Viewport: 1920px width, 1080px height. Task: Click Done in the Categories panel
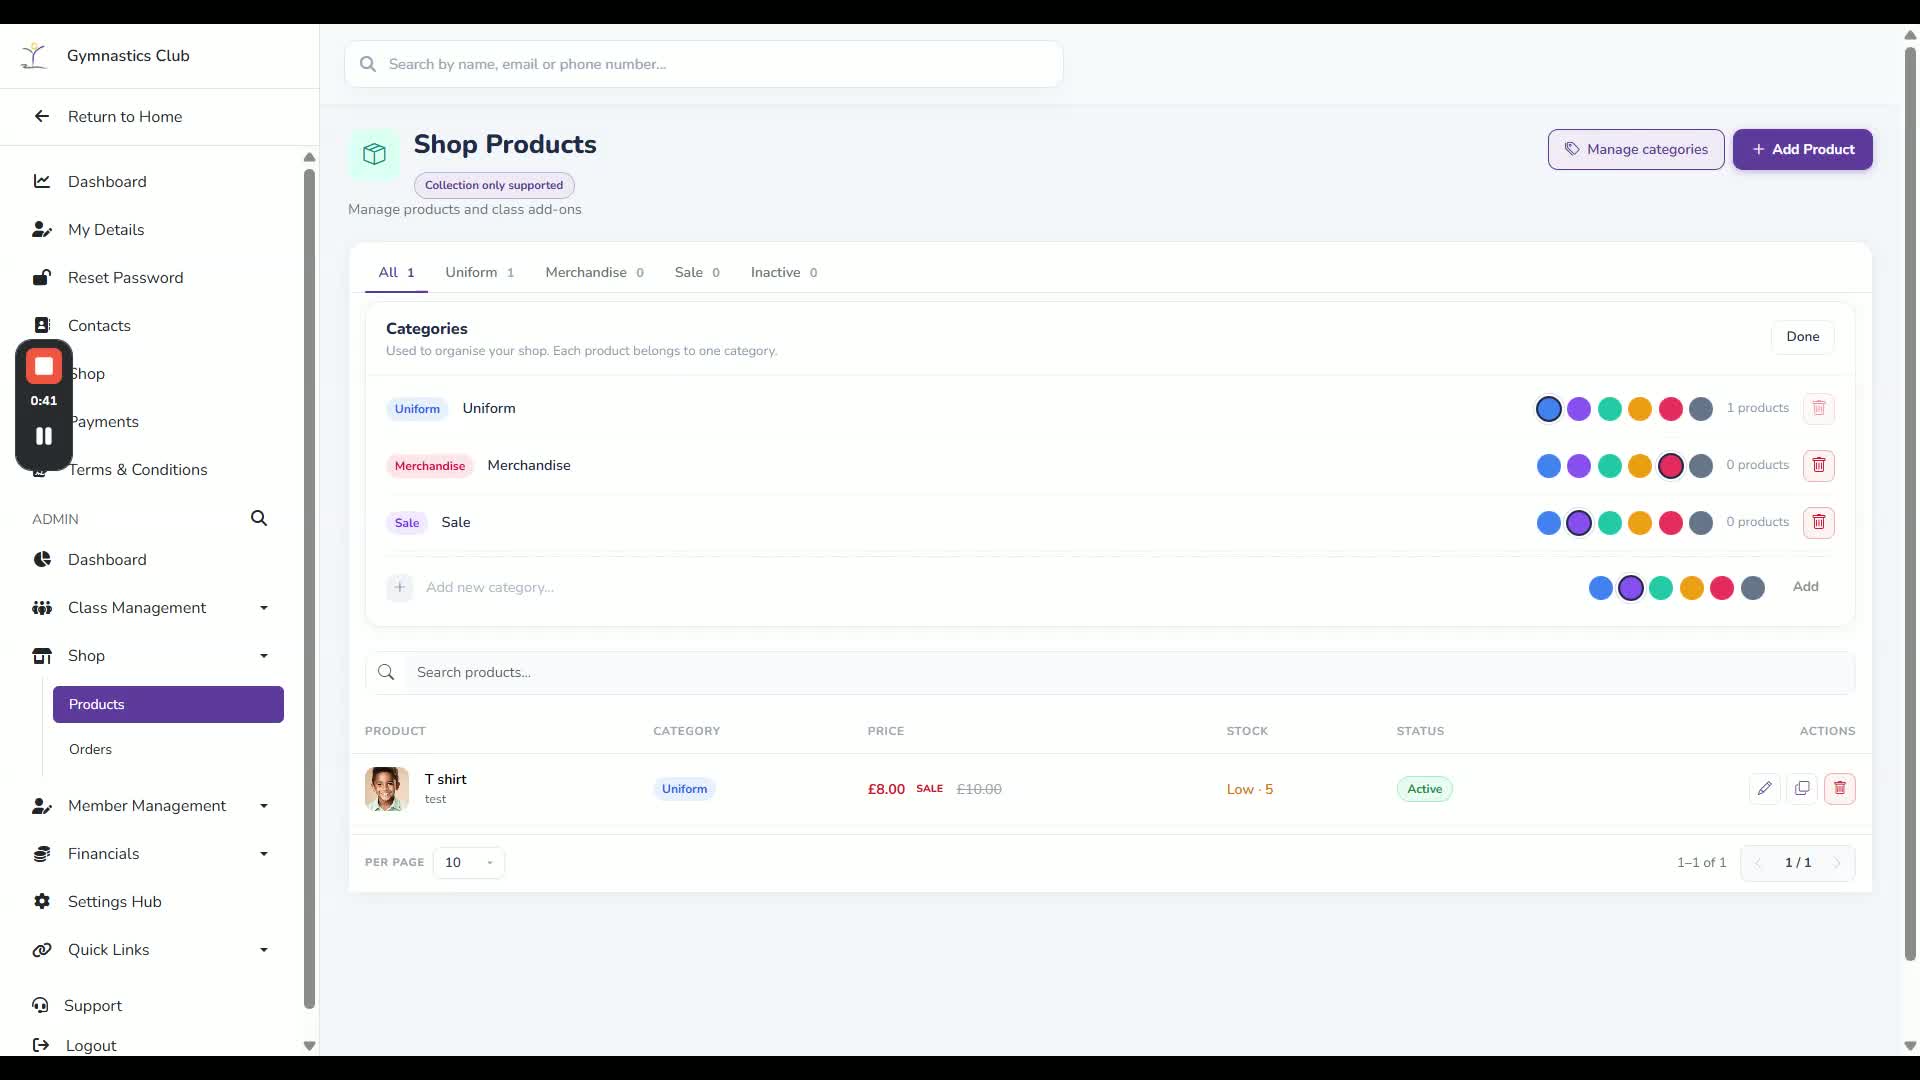tap(1802, 336)
